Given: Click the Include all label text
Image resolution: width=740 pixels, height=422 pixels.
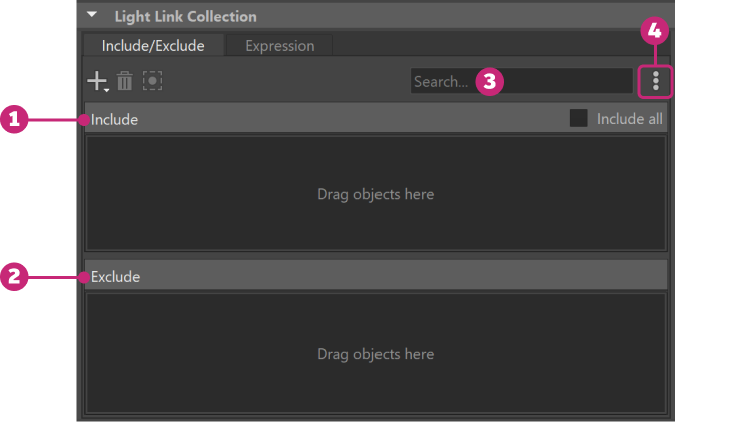Looking at the screenshot, I should (x=629, y=119).
